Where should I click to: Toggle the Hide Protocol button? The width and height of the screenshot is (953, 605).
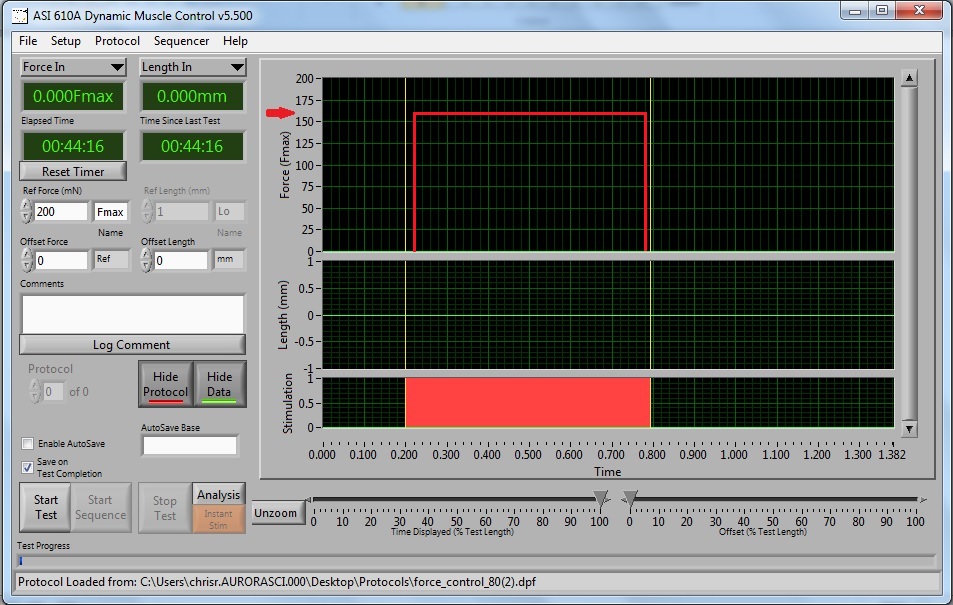coord(165,384)
